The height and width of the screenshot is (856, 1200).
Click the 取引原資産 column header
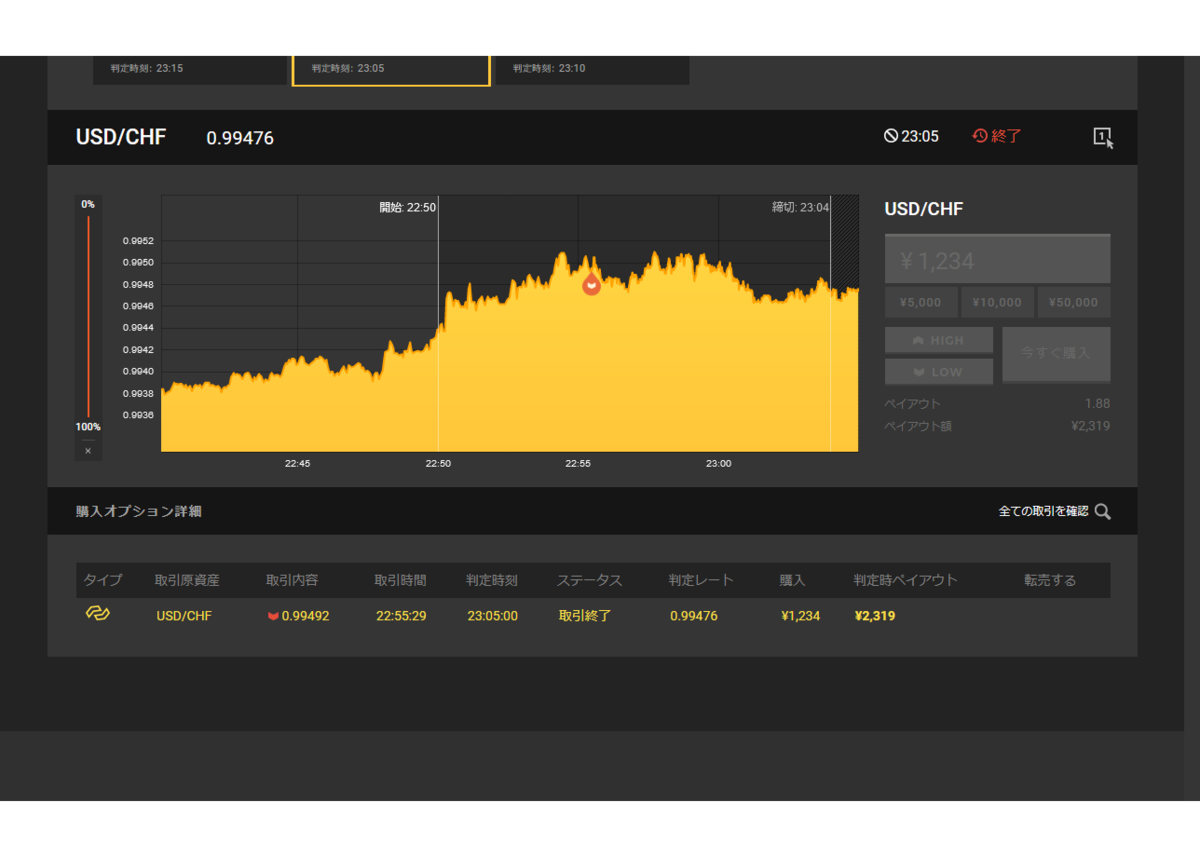tap(187, 580)
